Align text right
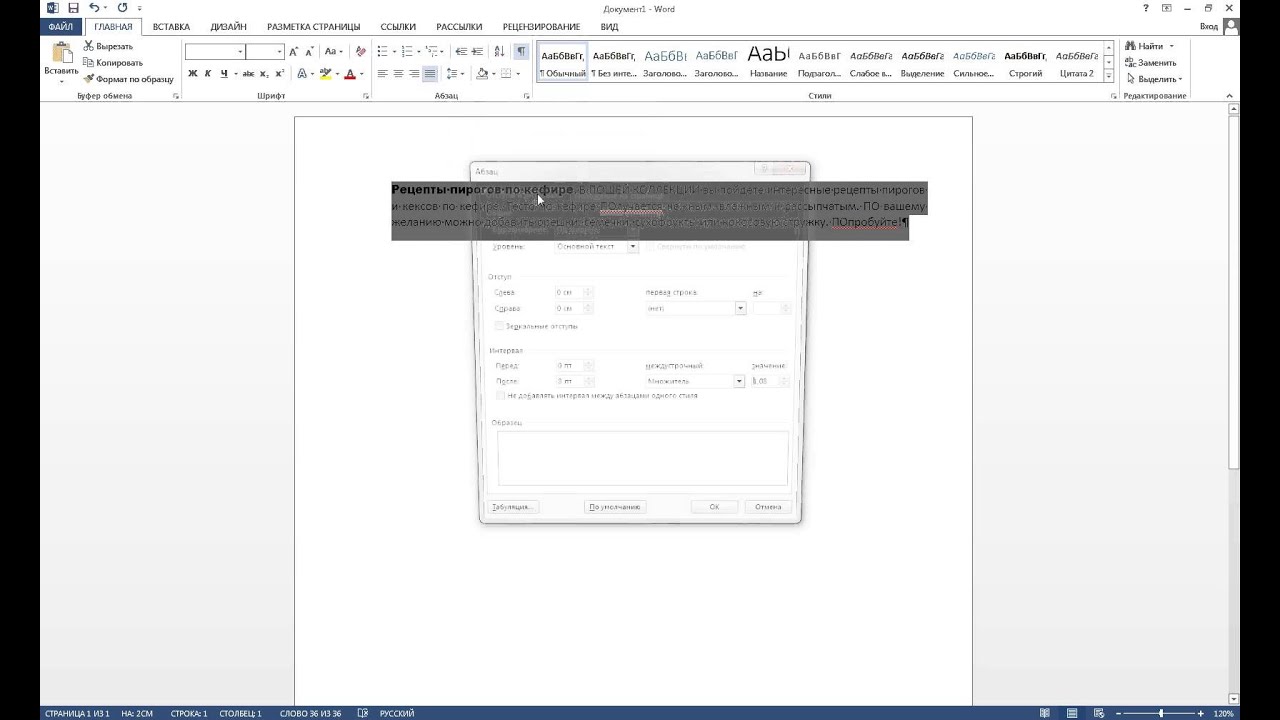 point(414,73)
